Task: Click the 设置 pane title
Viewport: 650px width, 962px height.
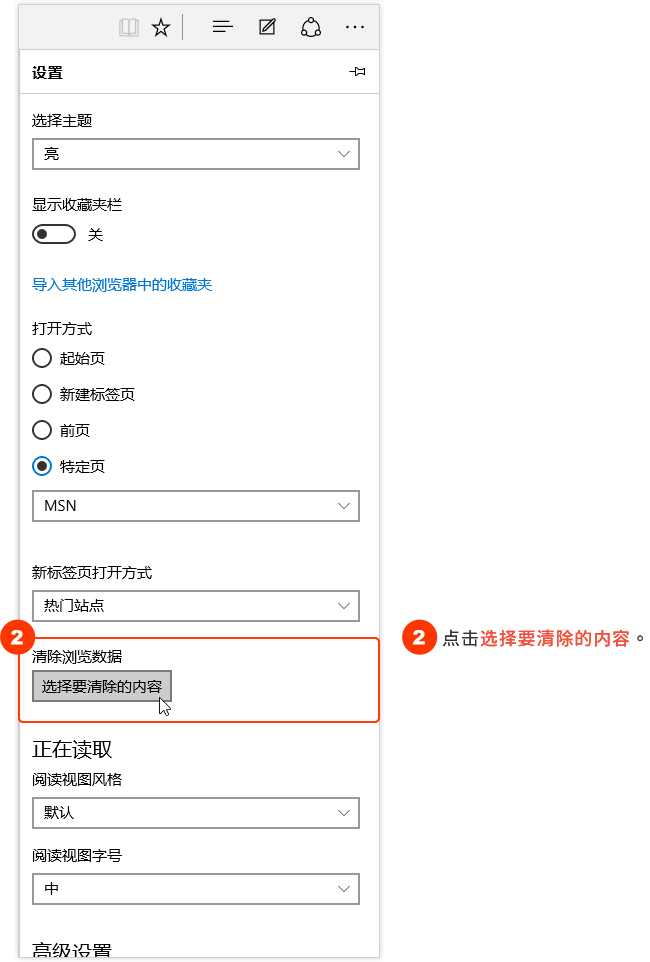Action: pos(47,72)
